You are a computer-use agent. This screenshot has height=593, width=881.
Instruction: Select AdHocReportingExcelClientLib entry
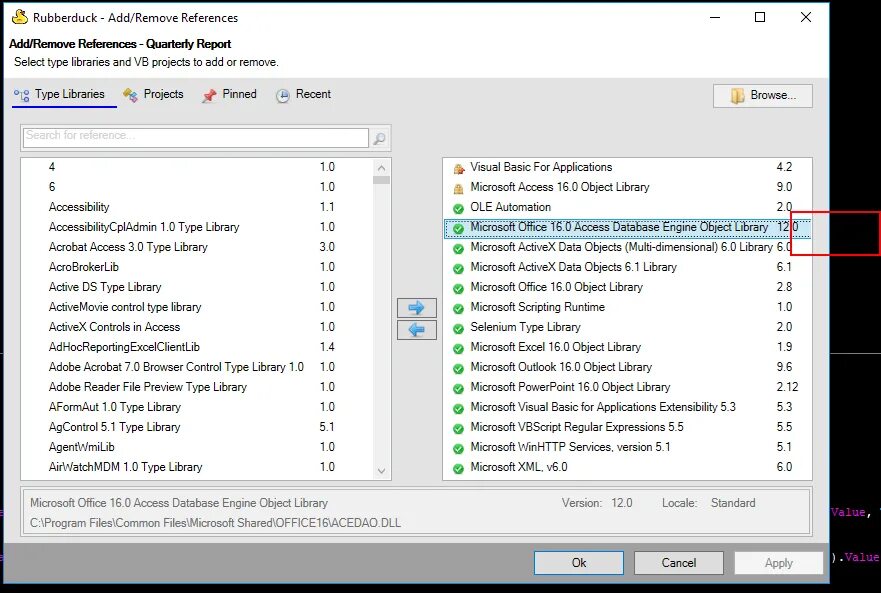coord(197,347)
